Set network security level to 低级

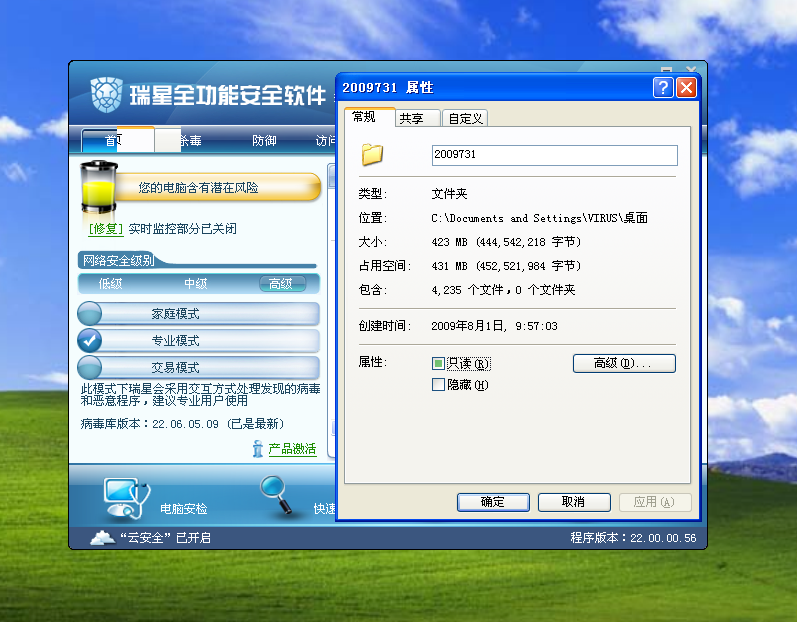pos(110,284)
